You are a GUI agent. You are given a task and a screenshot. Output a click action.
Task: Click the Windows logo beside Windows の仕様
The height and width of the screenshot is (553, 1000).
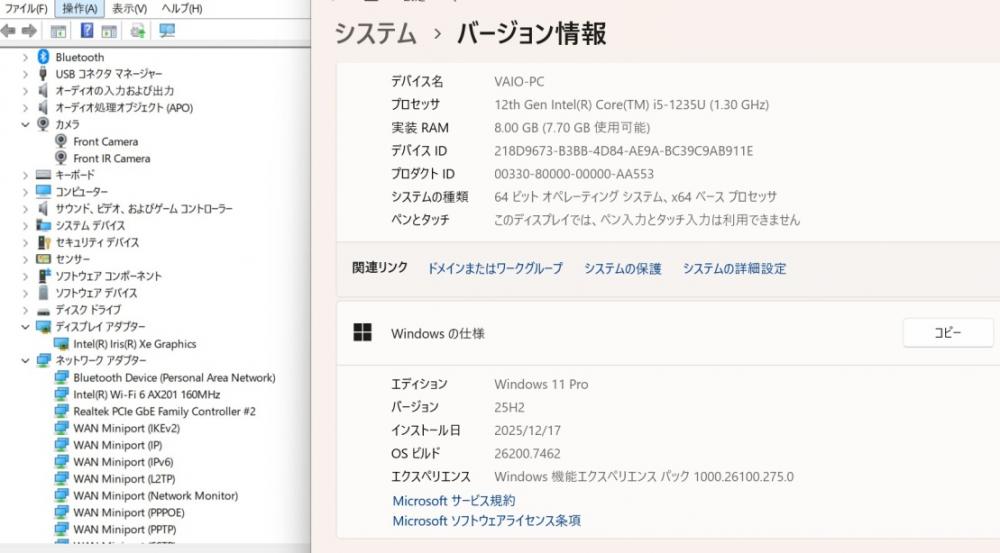point(362,333)
